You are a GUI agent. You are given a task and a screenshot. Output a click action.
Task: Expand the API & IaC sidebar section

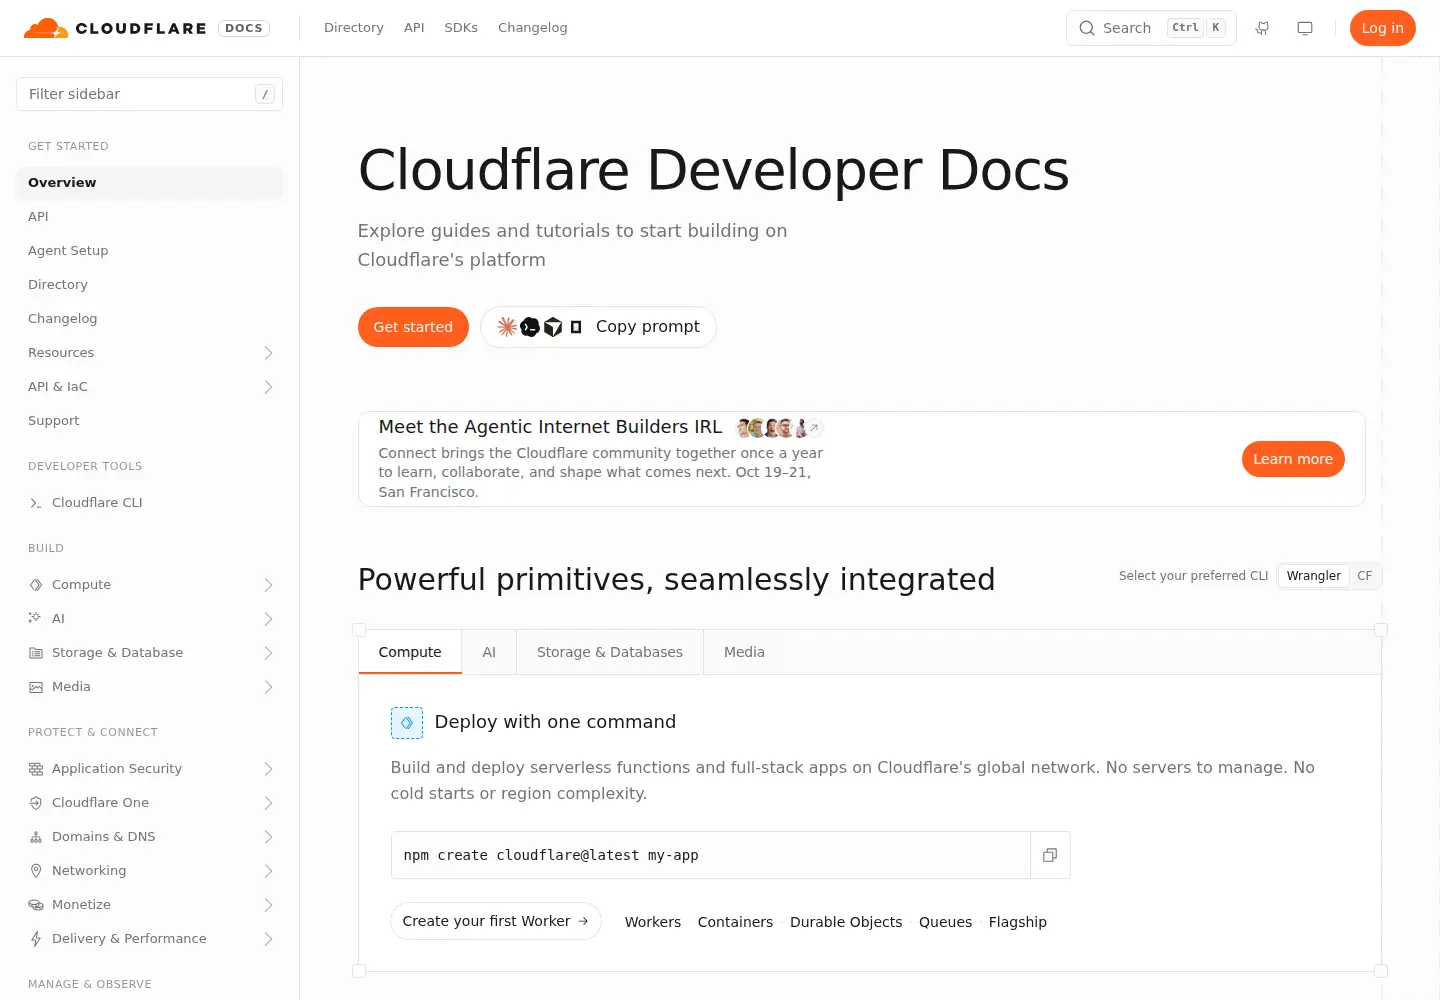[268, 387]
